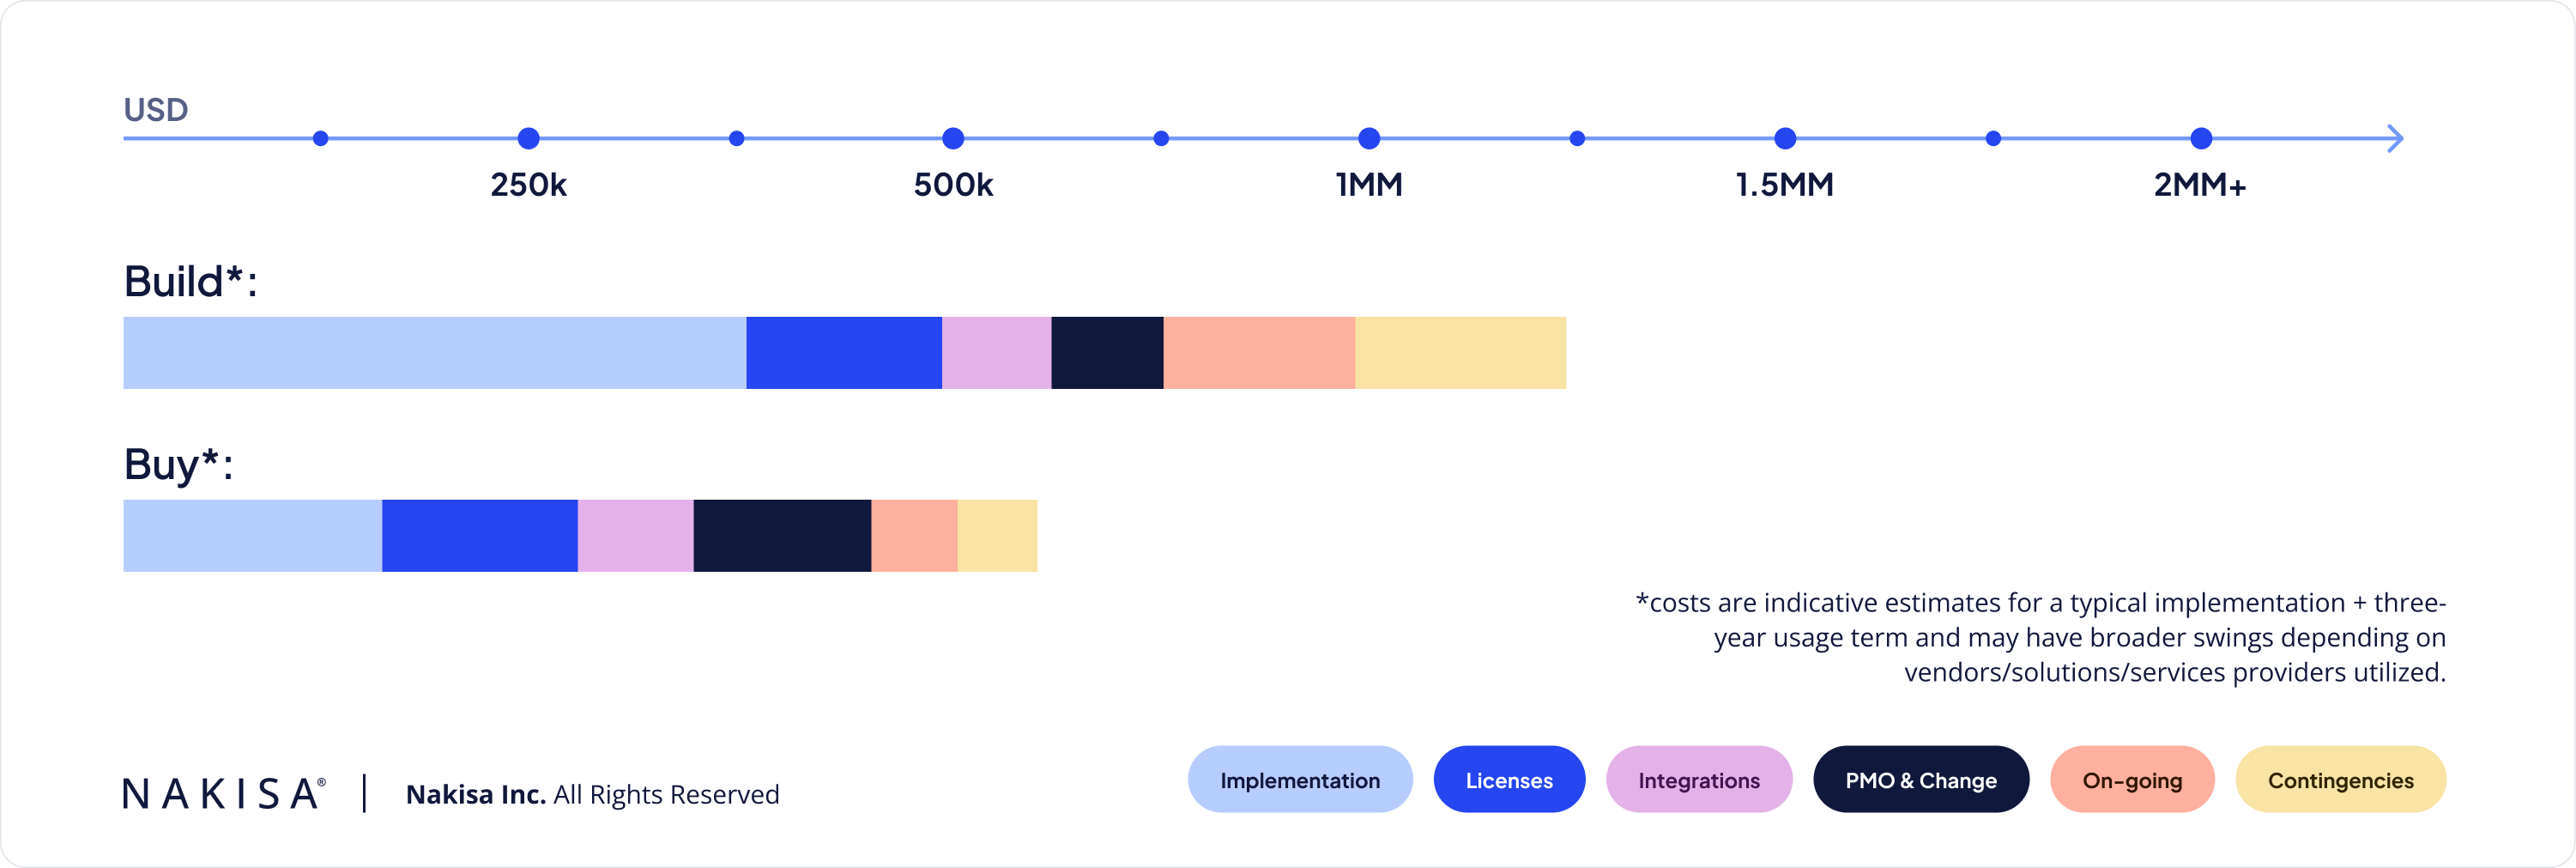The height and width of the screenshot is (868, 2576).
Task: Select the 2MM+ axis marker dot
Action: click(x=2201, y=138)
